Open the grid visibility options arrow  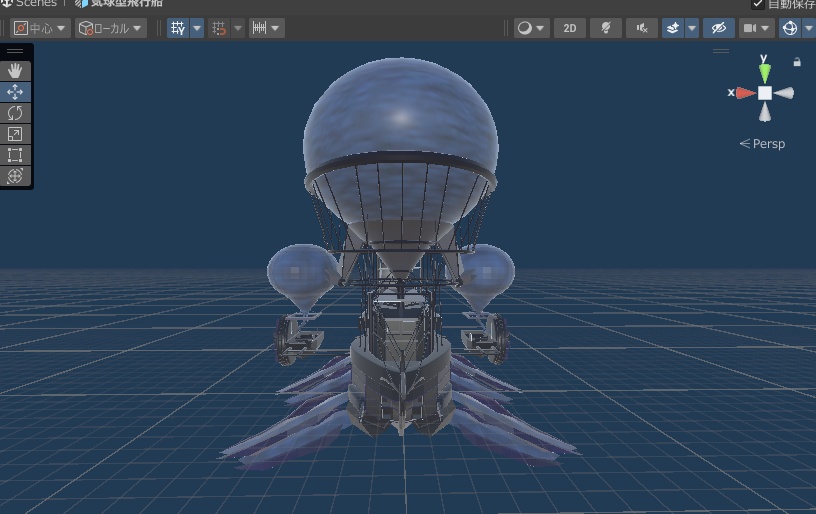pyautogui.click(x=197, y=28)
